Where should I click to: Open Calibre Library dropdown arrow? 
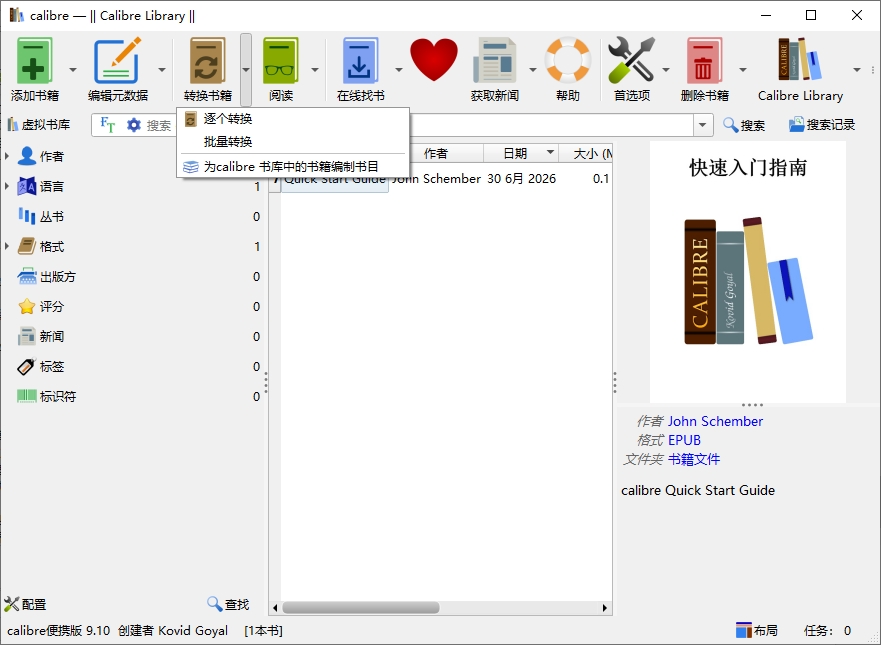point(857,70)
